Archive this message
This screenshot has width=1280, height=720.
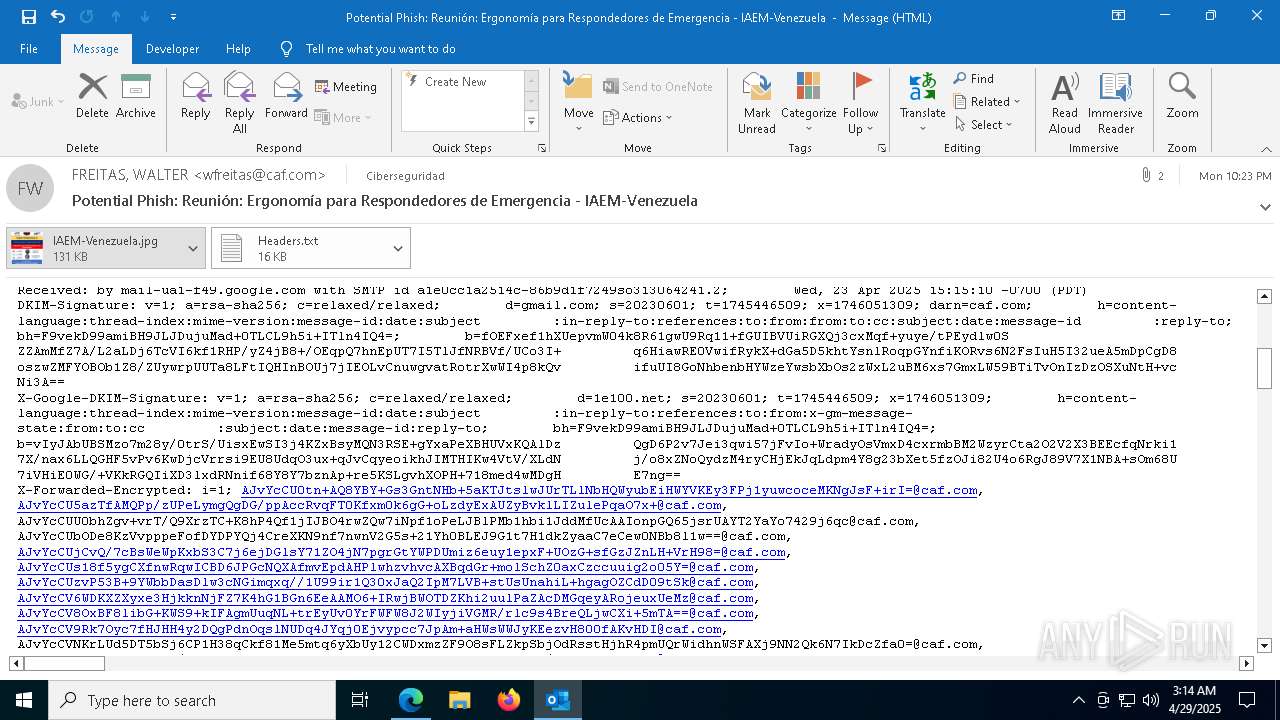(136, 96)
